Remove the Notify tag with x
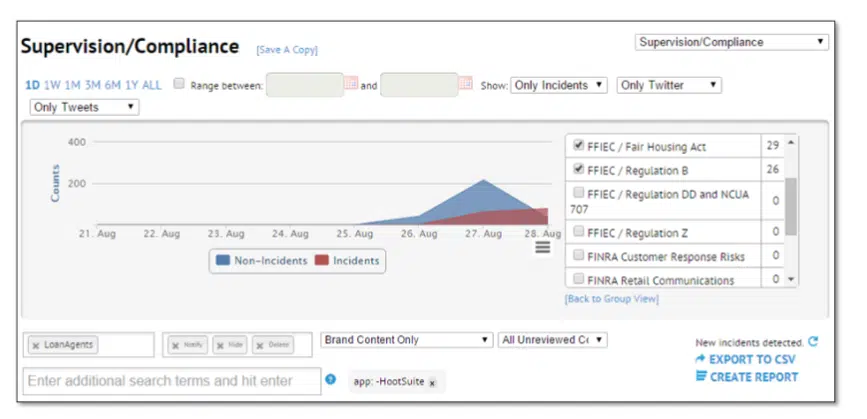The image size is (867, 419). click(x=176, y=345)
